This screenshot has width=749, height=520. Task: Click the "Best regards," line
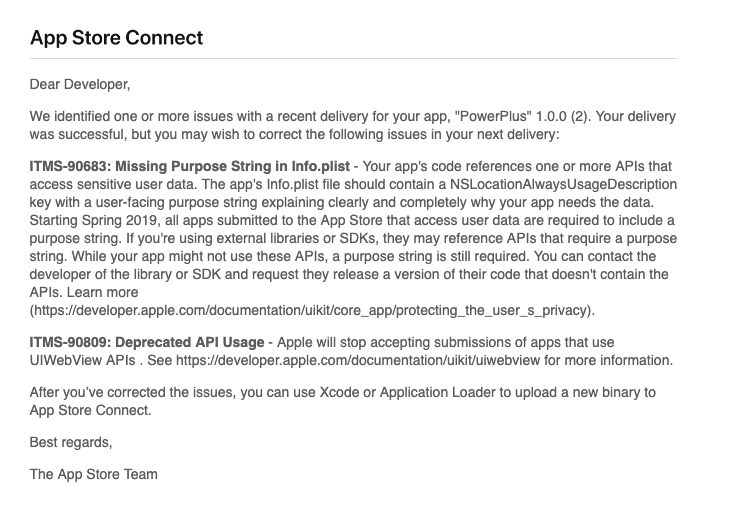tap(71, 443)
